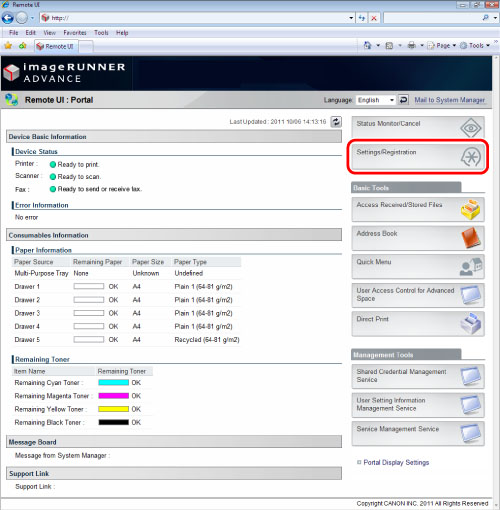The height and width of the screenshot is (510, 500).
Task: Open the Favorites menu
Action: tap(75, 33)
